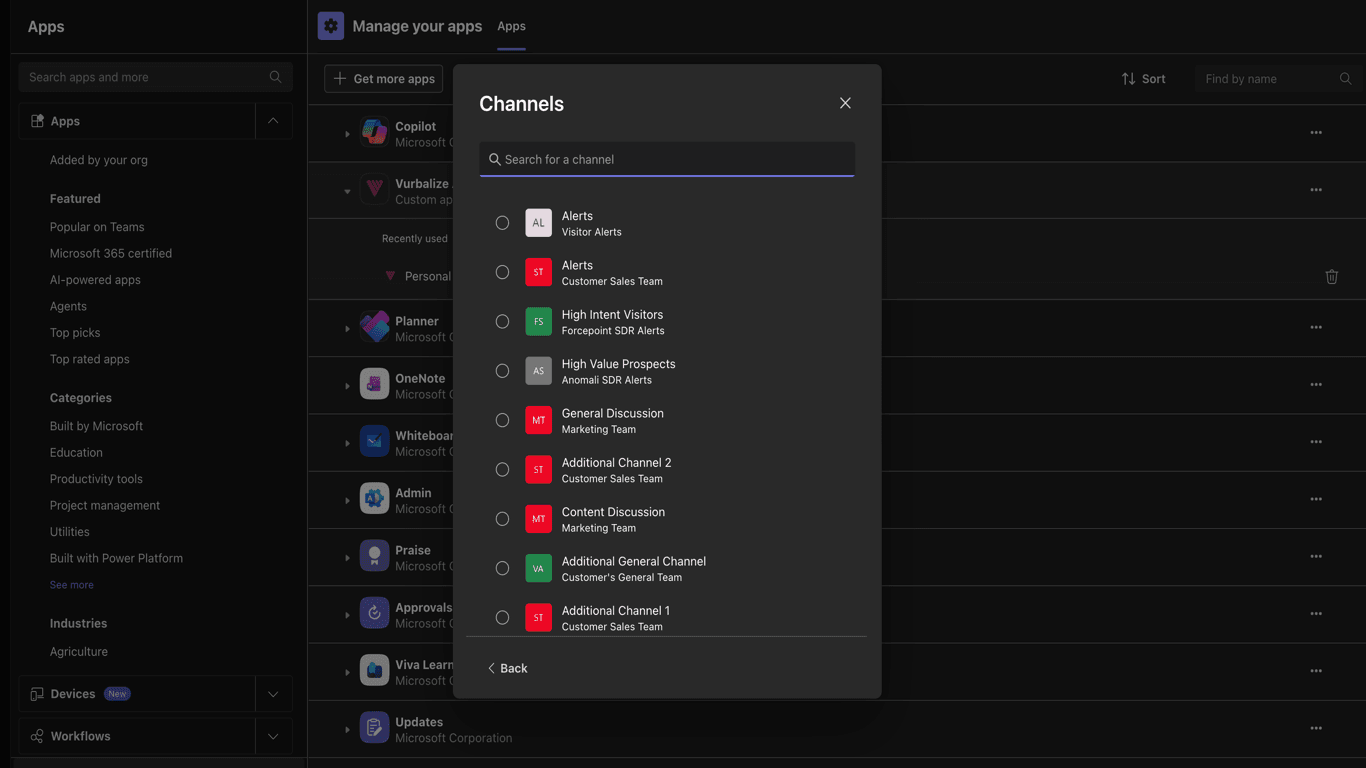This screenshot has width=1366, height=768.
Task: Open the Workflows section
Action: point(137,736)
